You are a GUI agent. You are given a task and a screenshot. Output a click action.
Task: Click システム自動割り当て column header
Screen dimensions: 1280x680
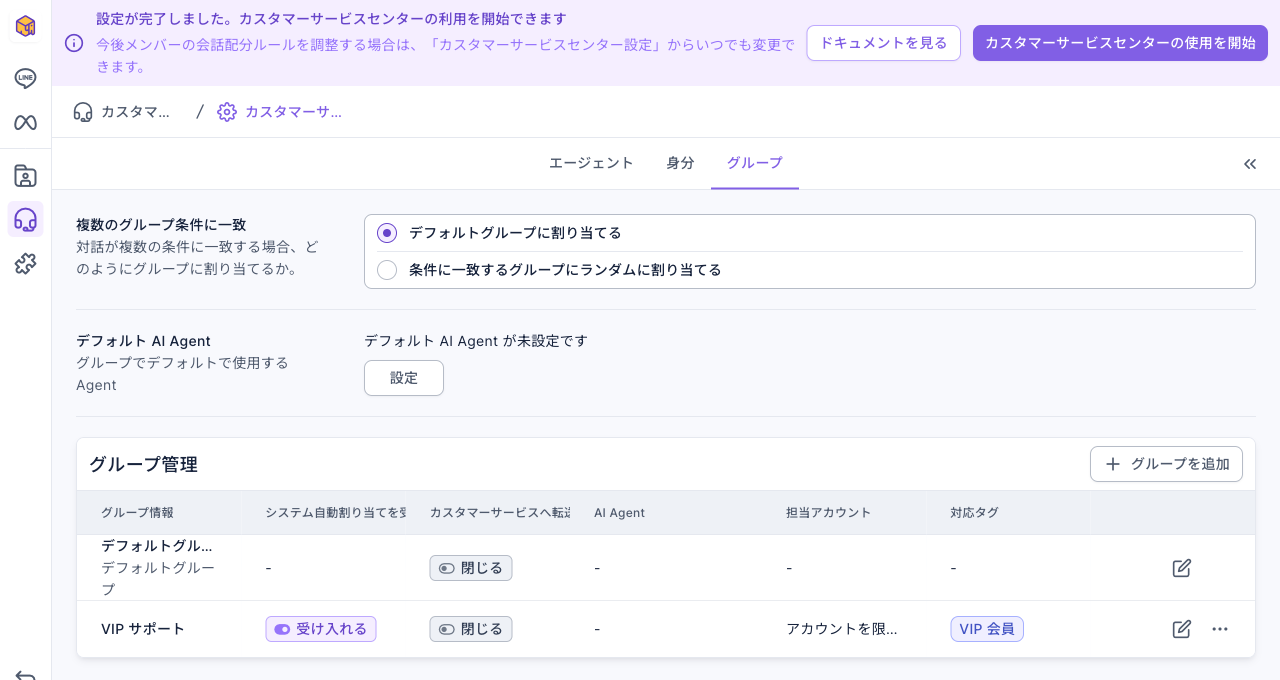click(336, 513)
